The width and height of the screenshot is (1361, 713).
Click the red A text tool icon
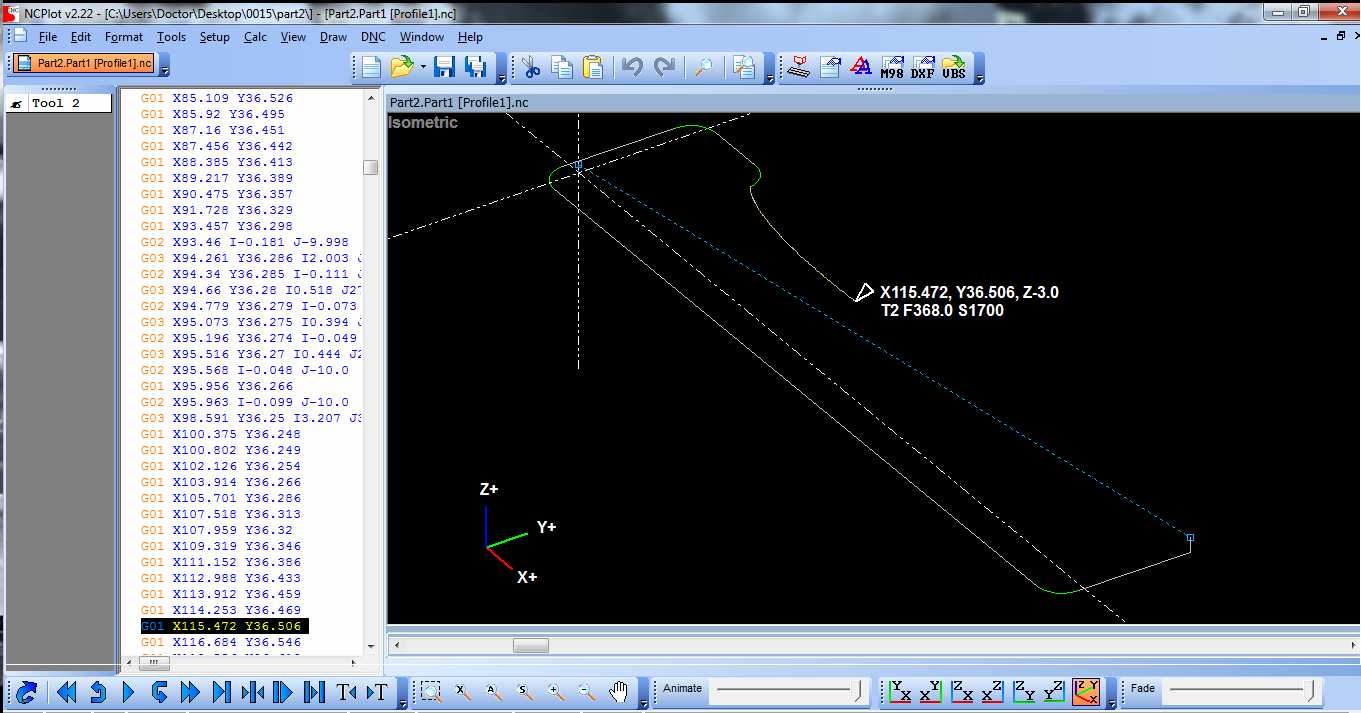click(x=860, y=67)
